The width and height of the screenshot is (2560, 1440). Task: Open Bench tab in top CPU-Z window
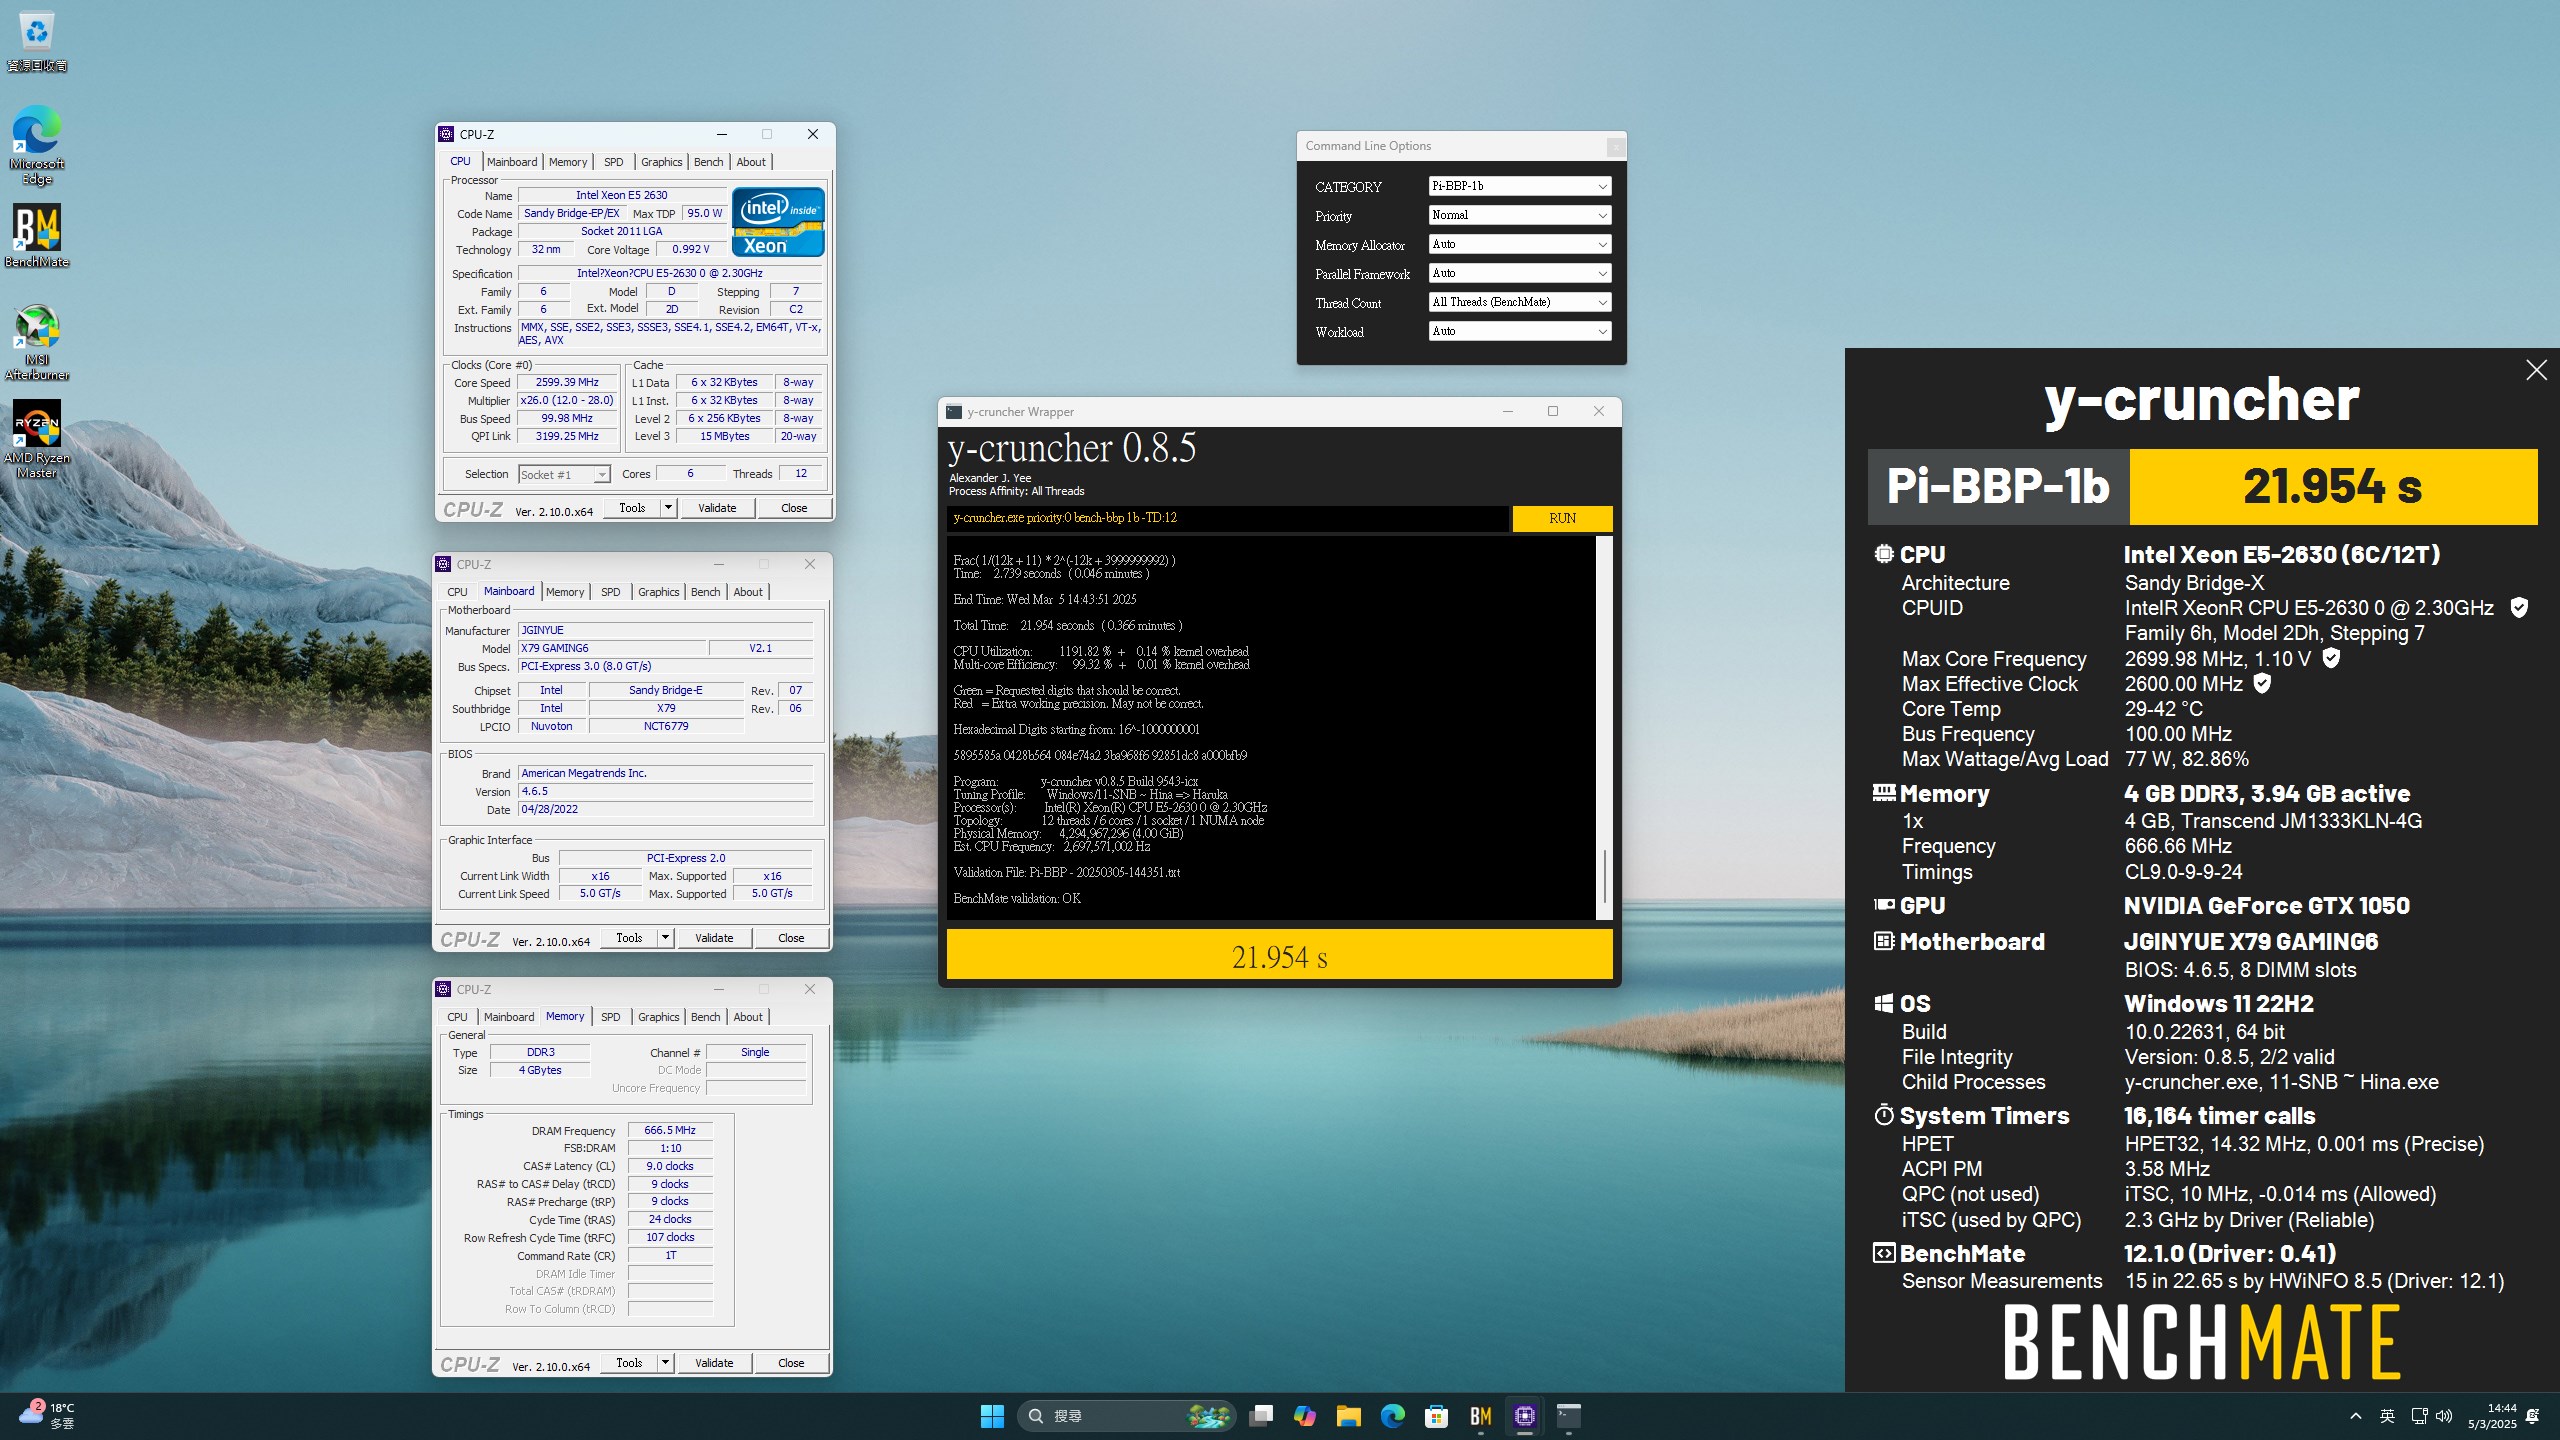click(x=708, y=162)
